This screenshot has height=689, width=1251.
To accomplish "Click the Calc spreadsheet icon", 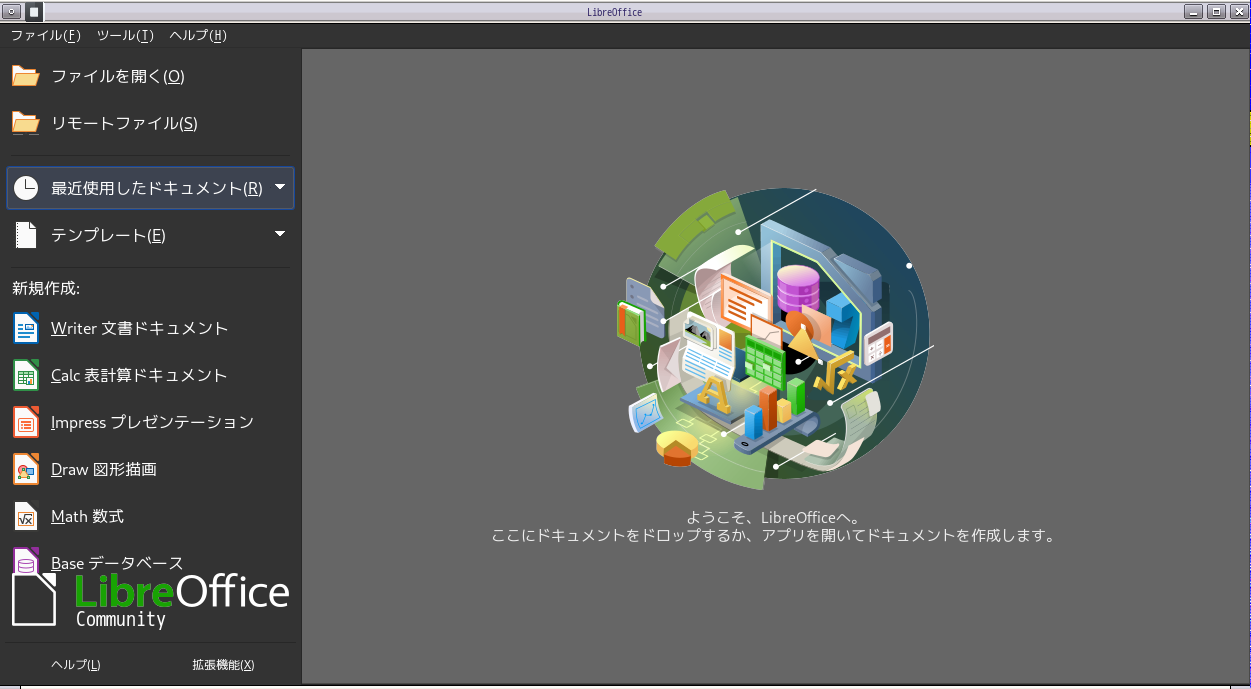I will pyautogui.click(x=25, y=375).
